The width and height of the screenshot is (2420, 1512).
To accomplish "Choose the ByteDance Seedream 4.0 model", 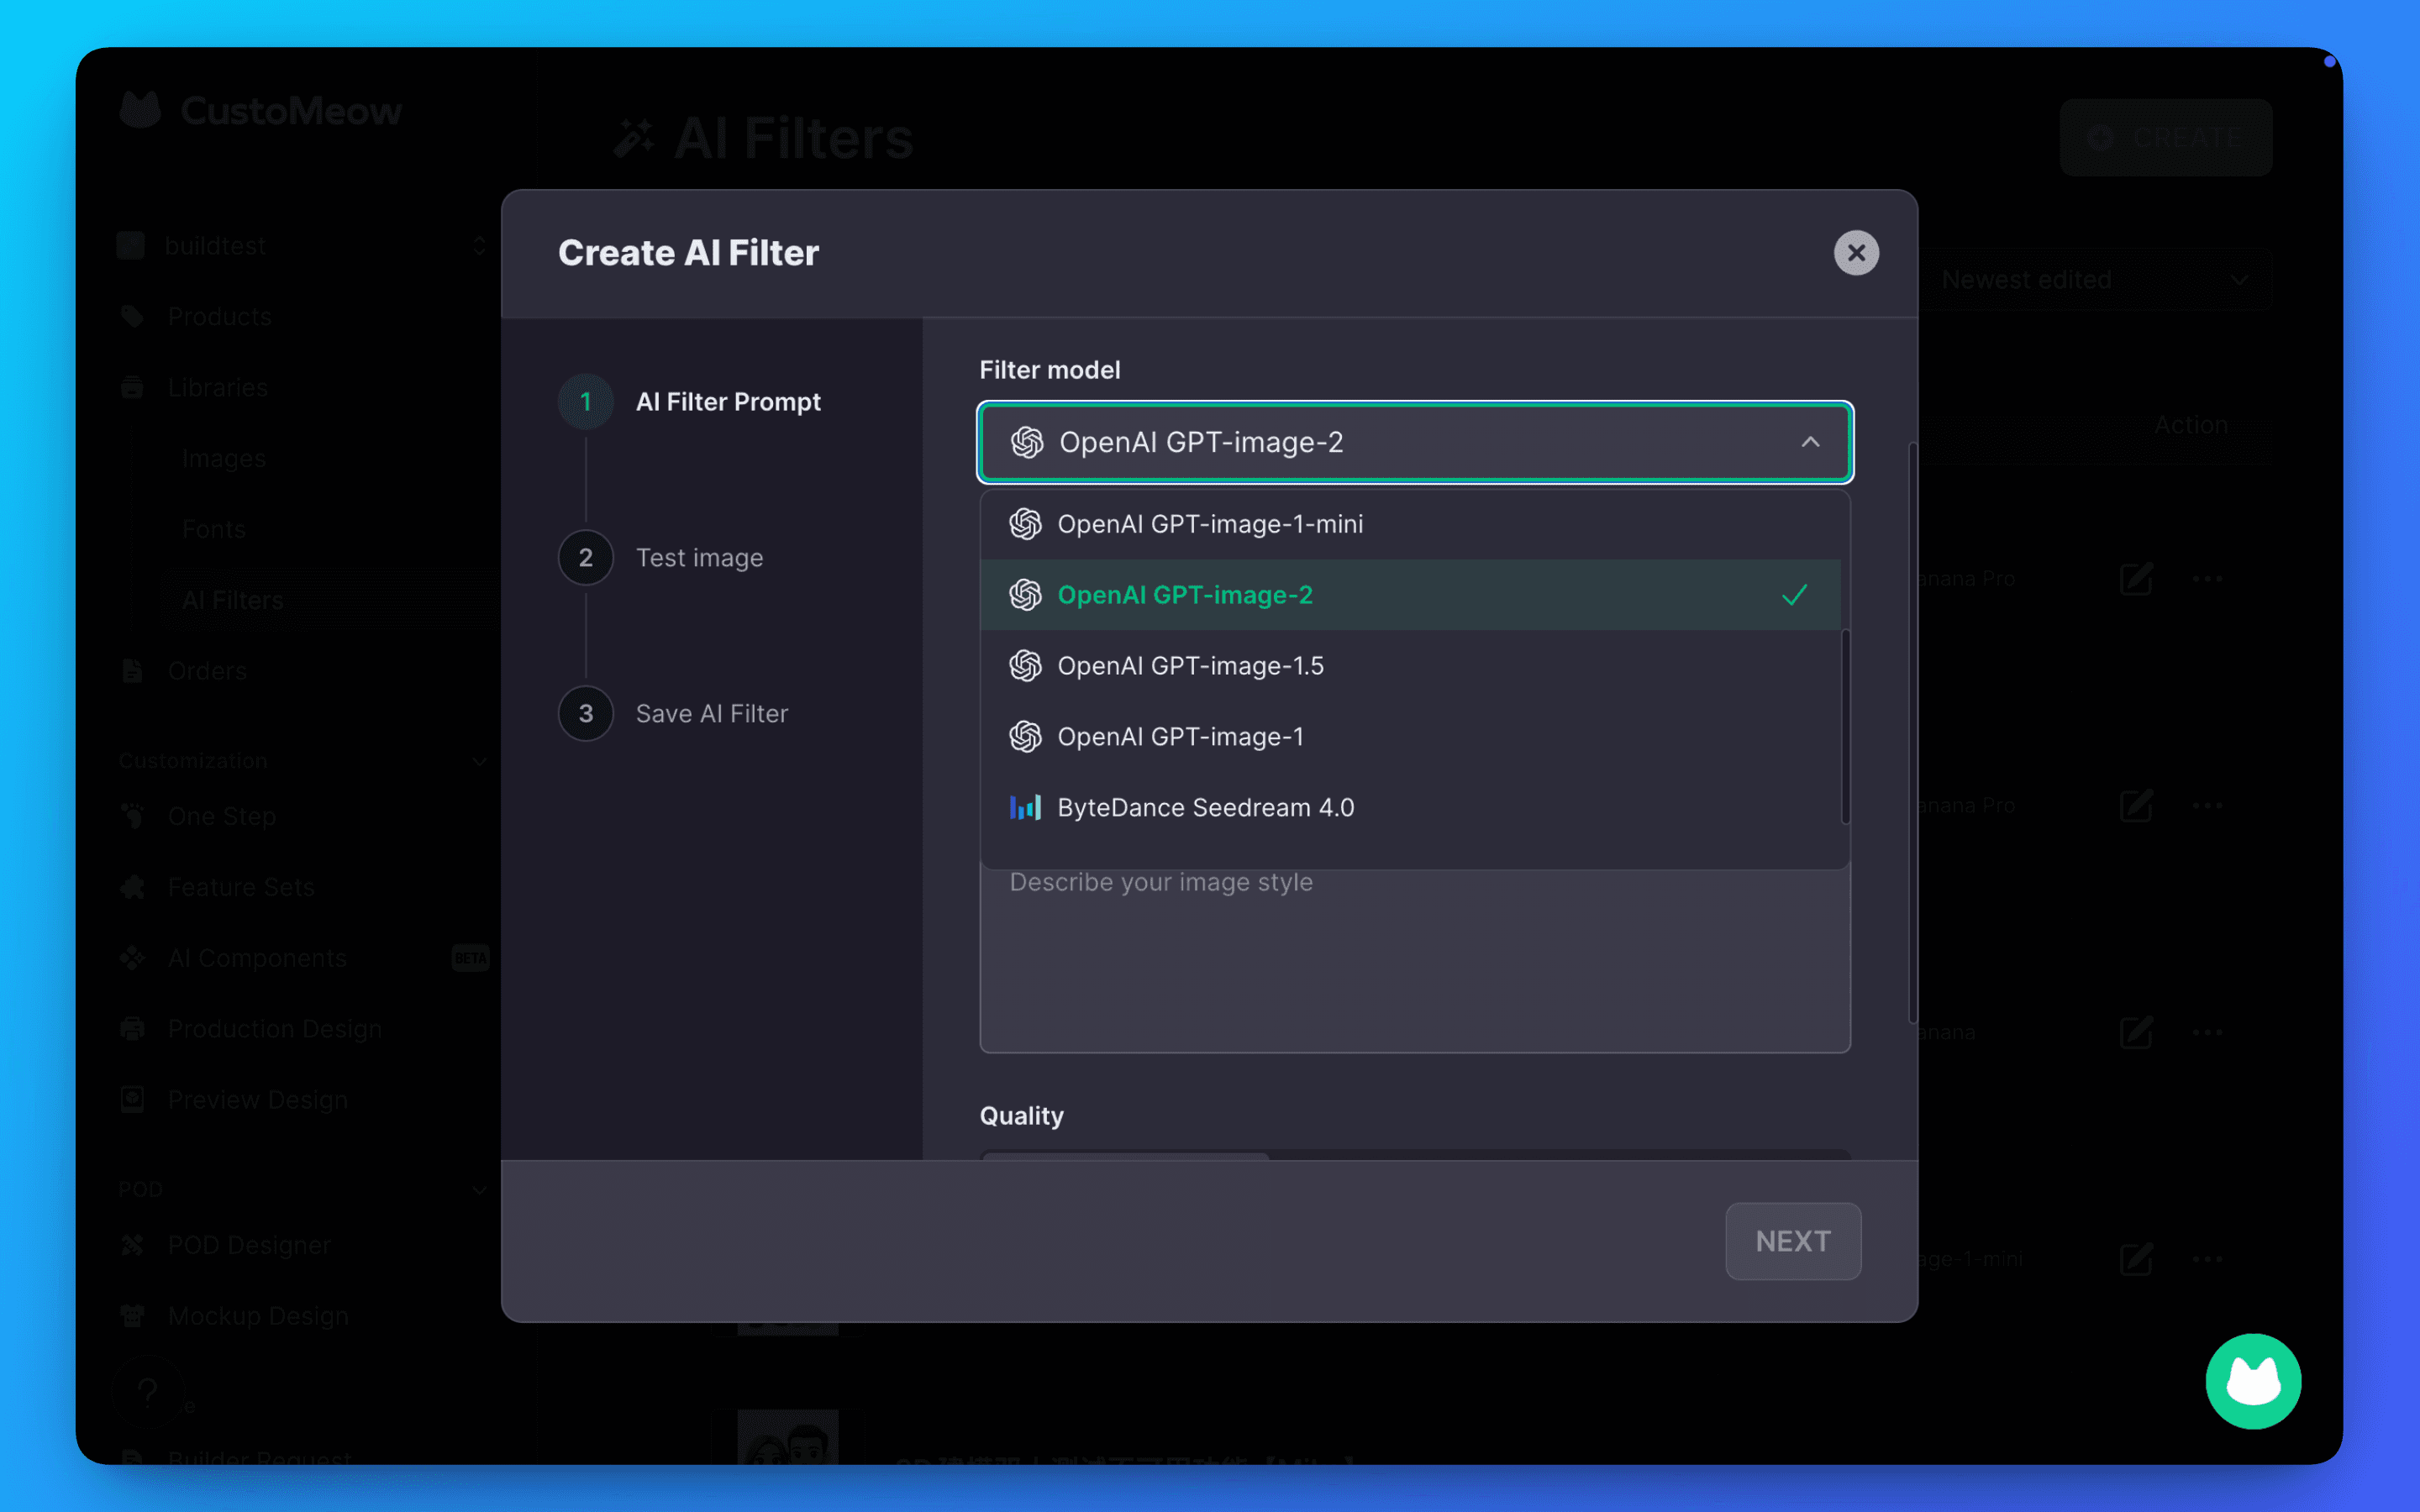I will pos(1410,808).
